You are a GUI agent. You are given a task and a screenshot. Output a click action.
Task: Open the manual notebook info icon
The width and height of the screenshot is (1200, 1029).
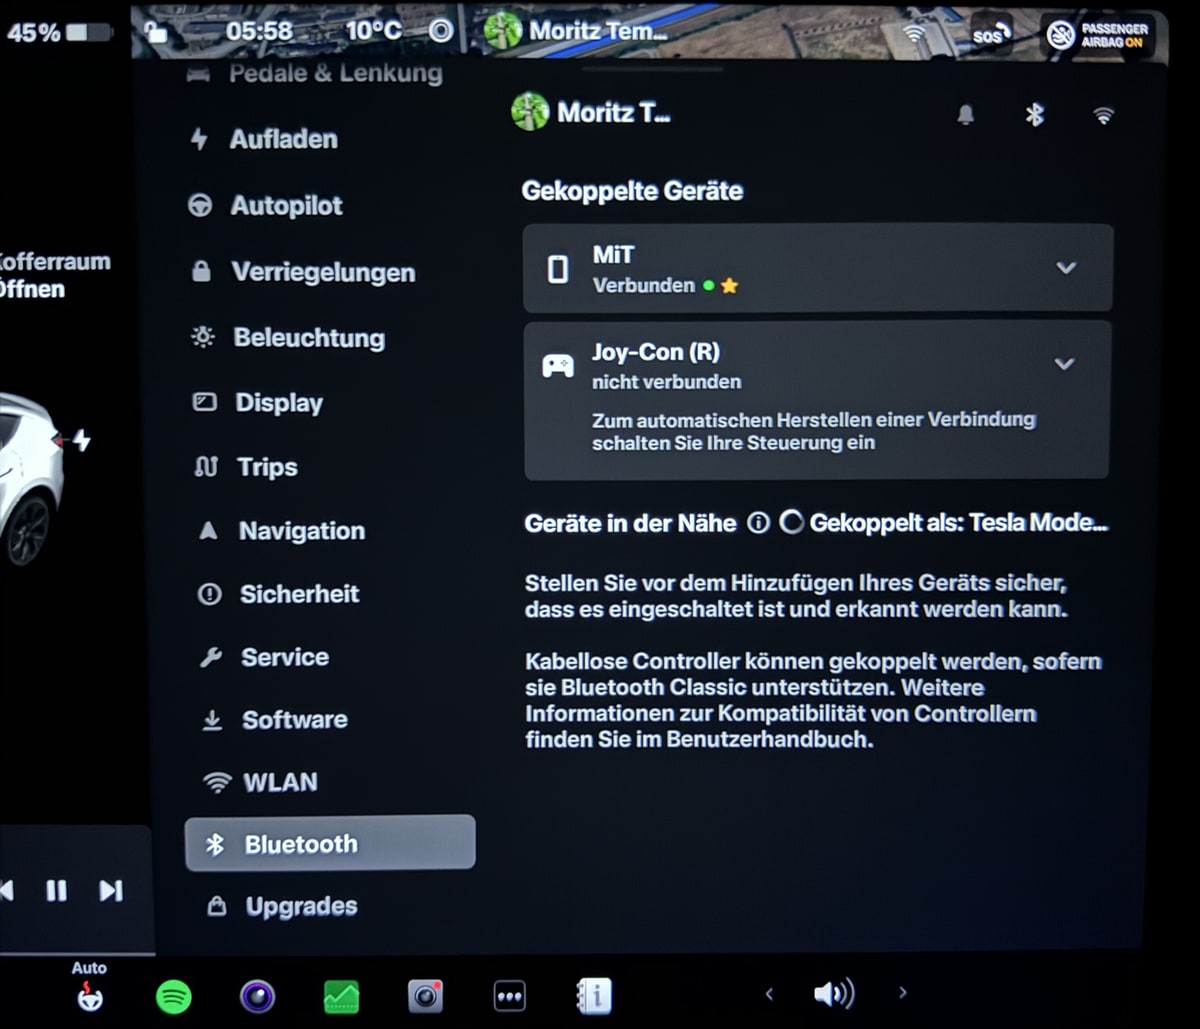594,996
